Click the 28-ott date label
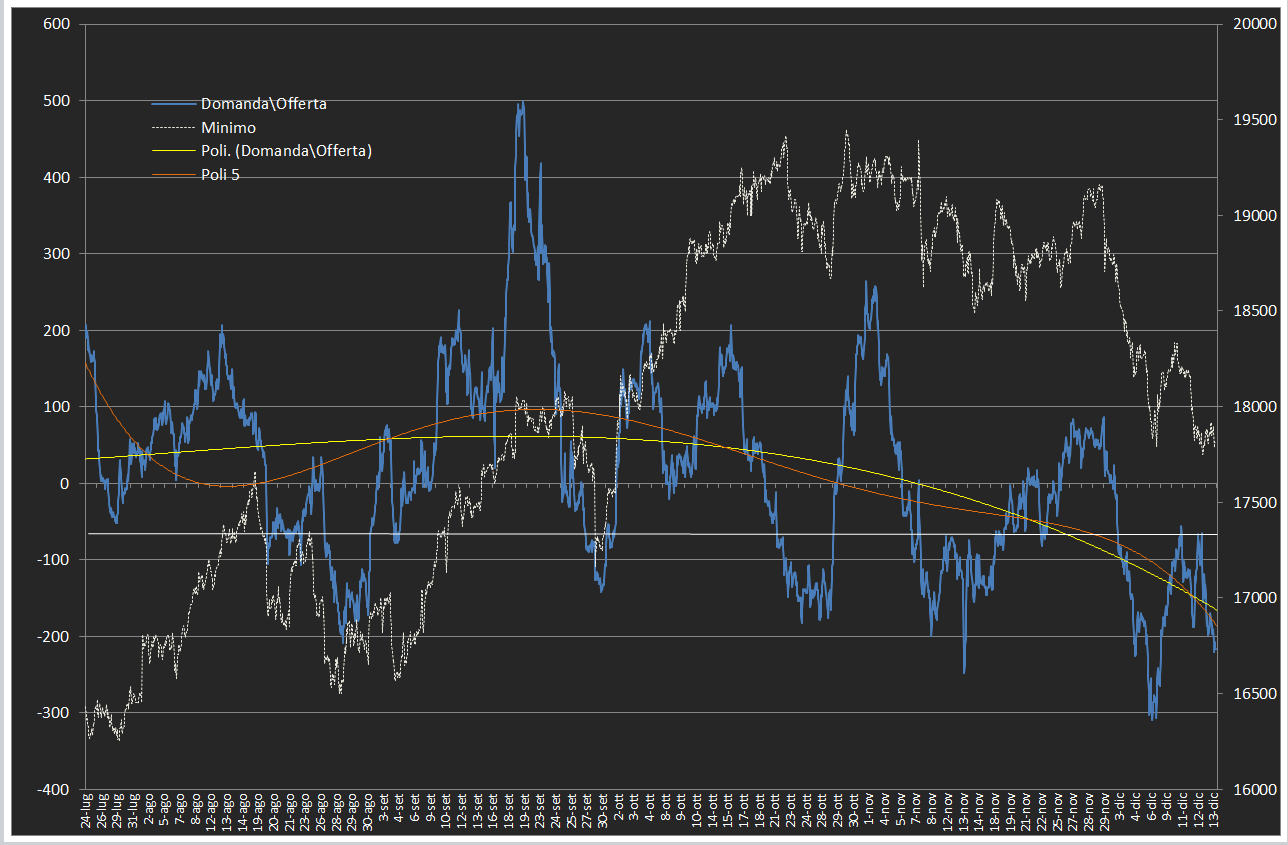Screen dimensions: 1288x845 point(821,810)
